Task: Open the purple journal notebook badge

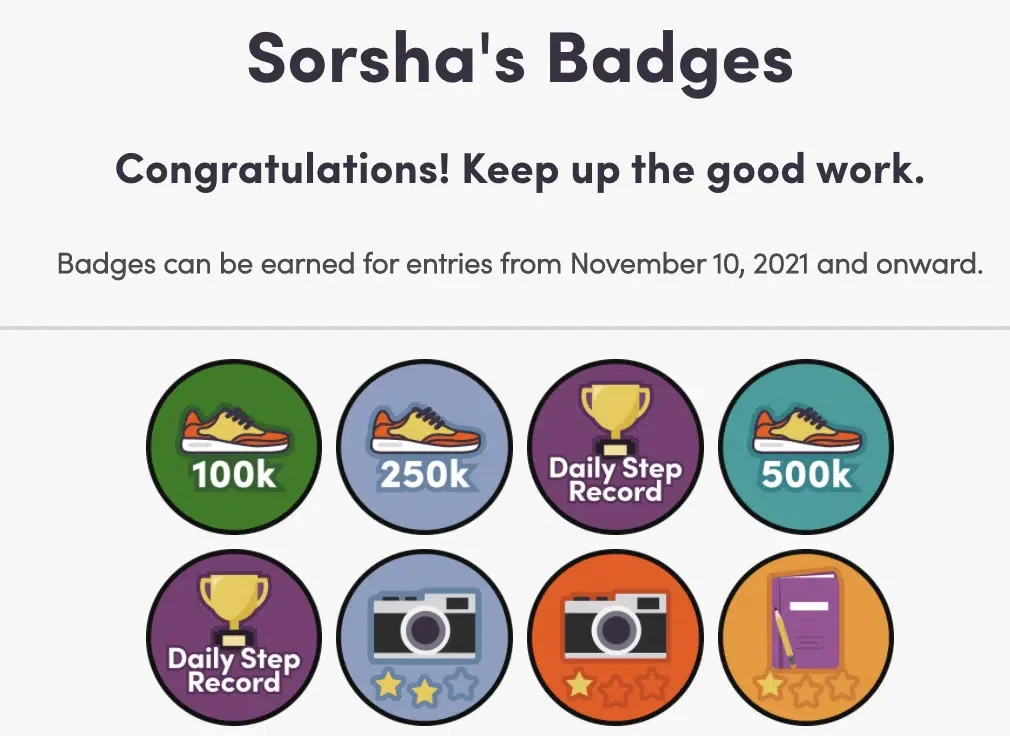Action: pyautogui.click(x=806, y=637)
